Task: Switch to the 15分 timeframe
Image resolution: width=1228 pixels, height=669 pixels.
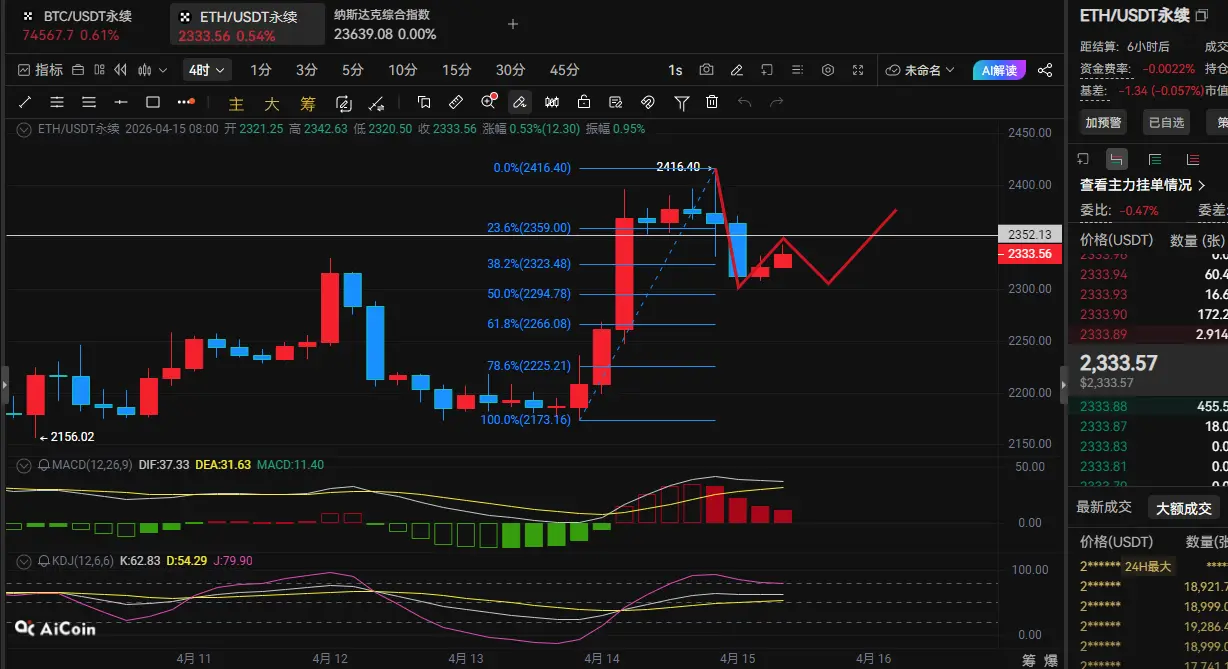Action: tap(457, 70)
